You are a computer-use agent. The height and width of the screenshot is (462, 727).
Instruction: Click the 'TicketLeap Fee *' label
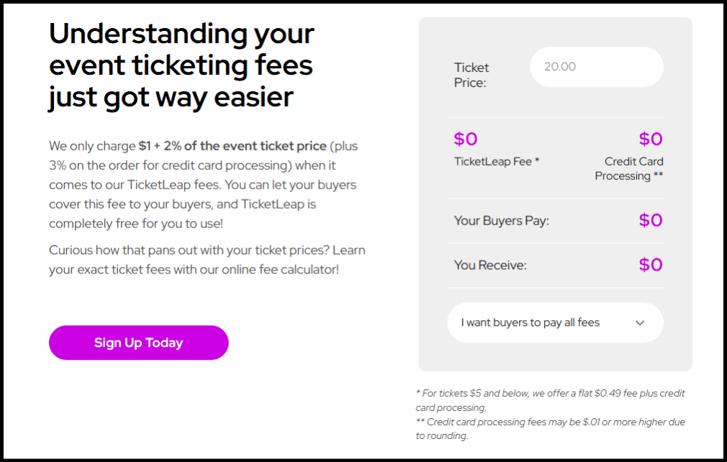[x=497, y=161]
